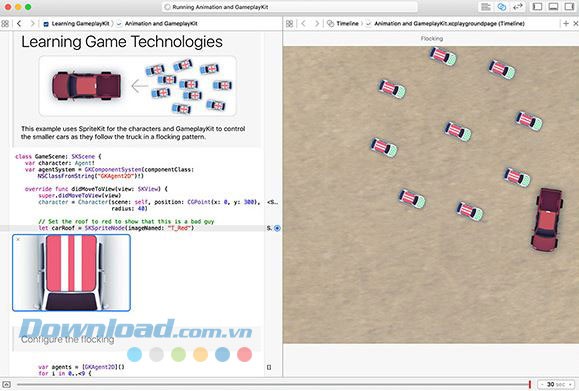This screenshot has height=391, width=579.
Task: Click the red timeline playhead marker
Action: 530,384
